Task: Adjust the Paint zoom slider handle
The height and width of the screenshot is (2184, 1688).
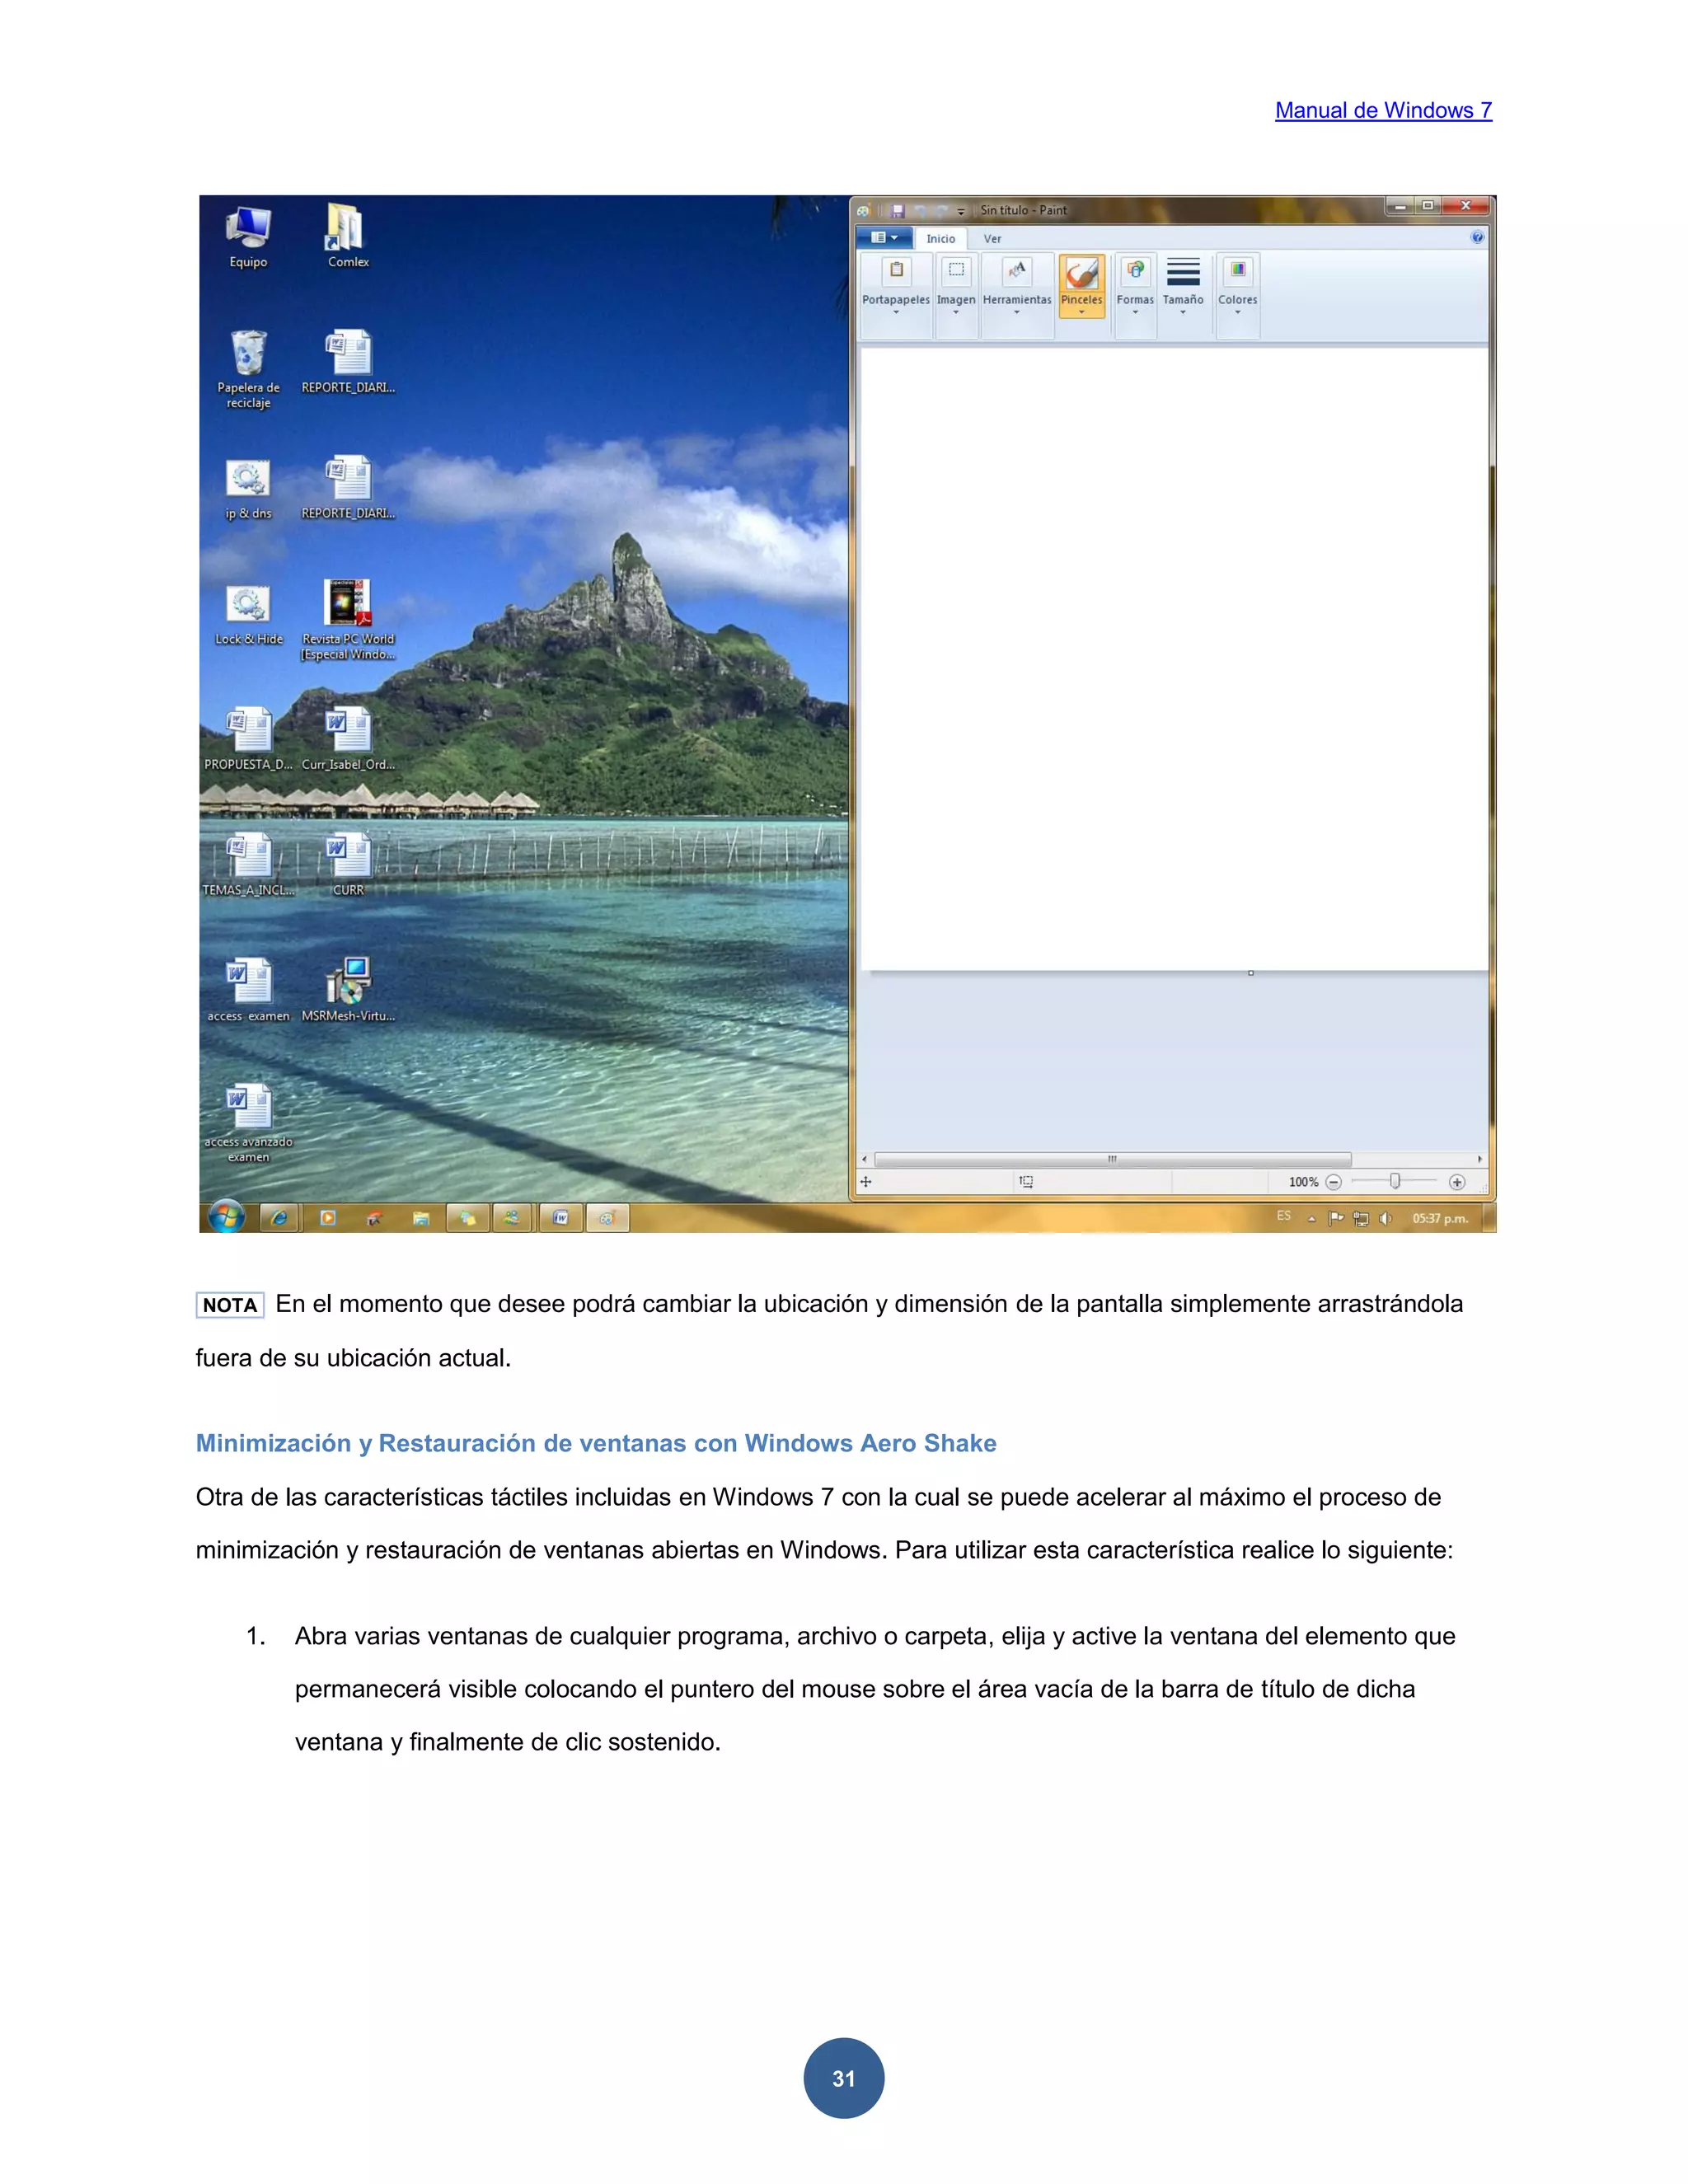Action: (x=1395, y=1181)
